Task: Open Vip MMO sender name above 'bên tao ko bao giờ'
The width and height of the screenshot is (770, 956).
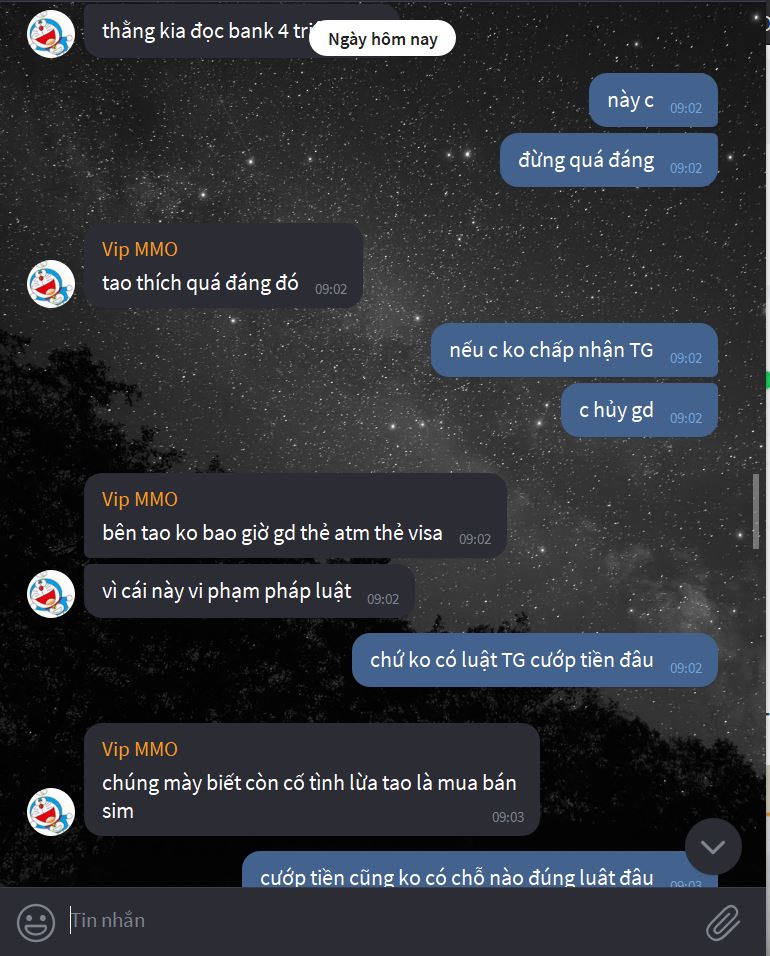Action: click(140, 499)
